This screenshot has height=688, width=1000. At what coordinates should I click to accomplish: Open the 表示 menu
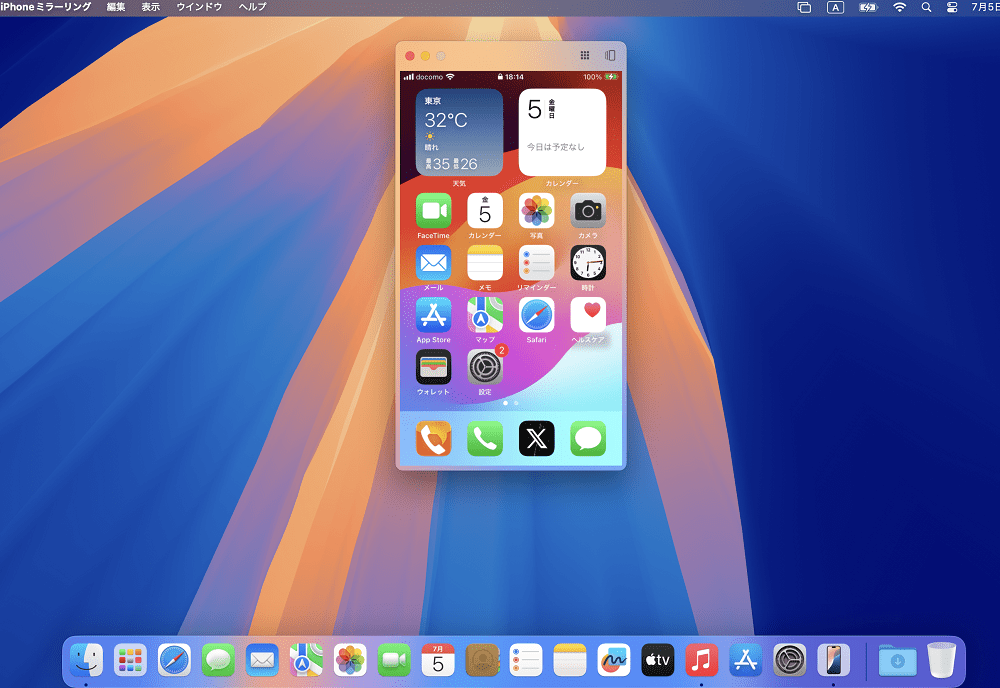click(x=151, y=7)
